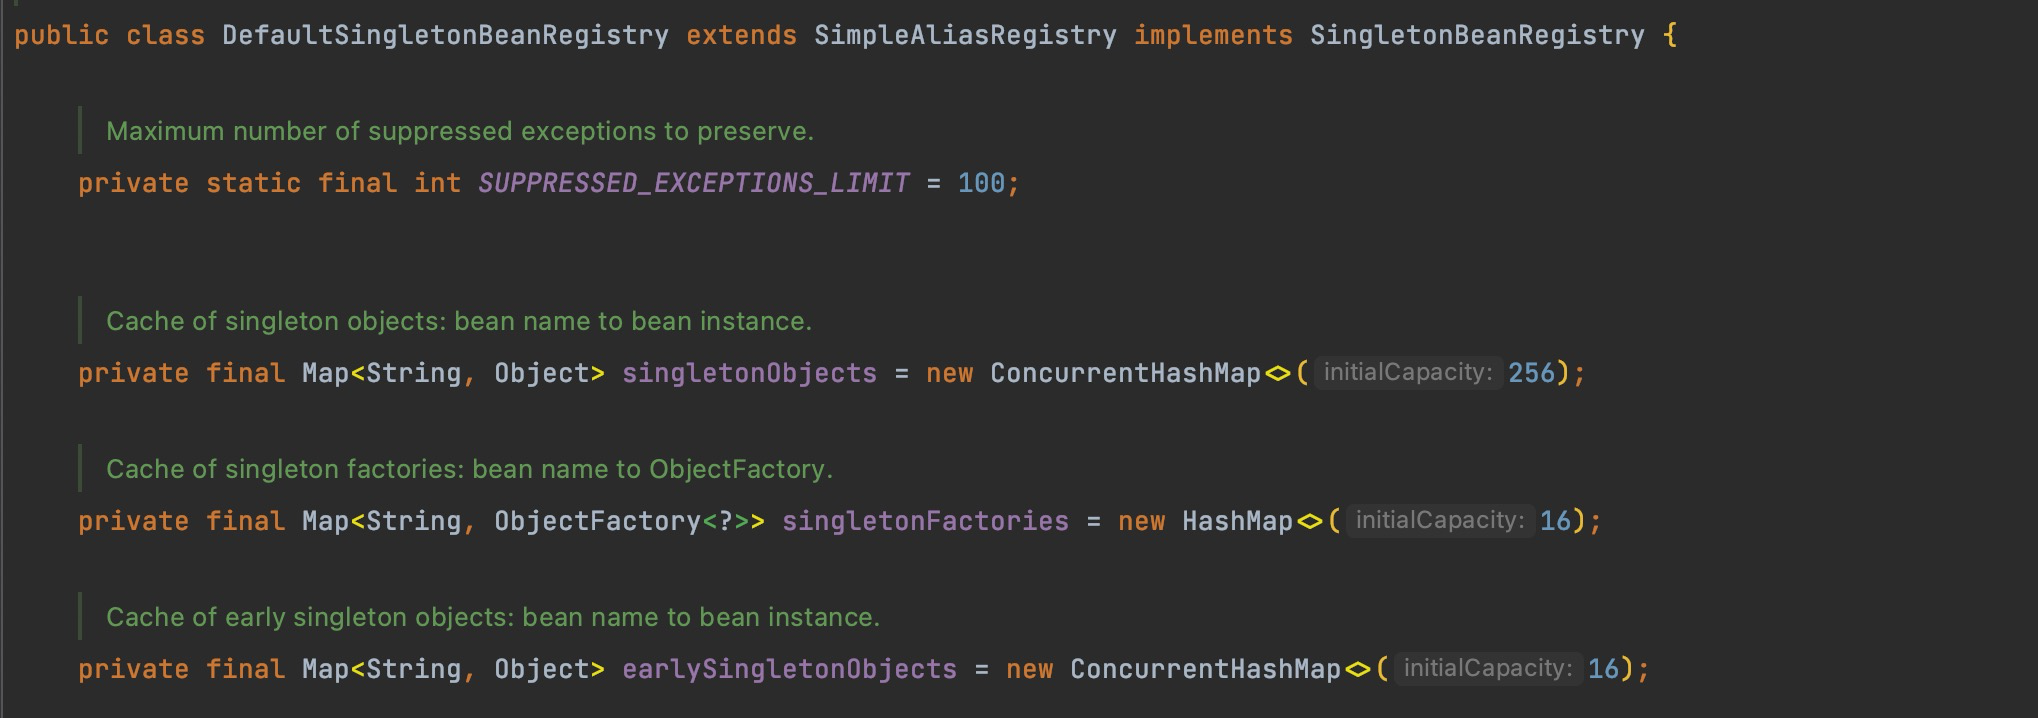Viewport: 2038px width, 718px height.
Task: Click the opening brace of the class body
Action: click(1669, 36)
